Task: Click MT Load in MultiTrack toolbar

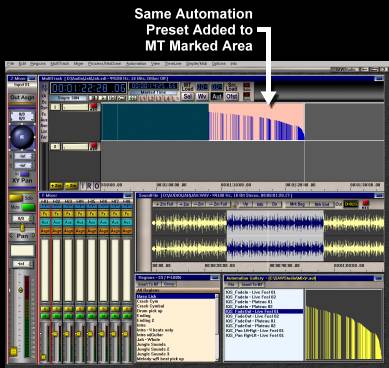Action: (187, 87)
